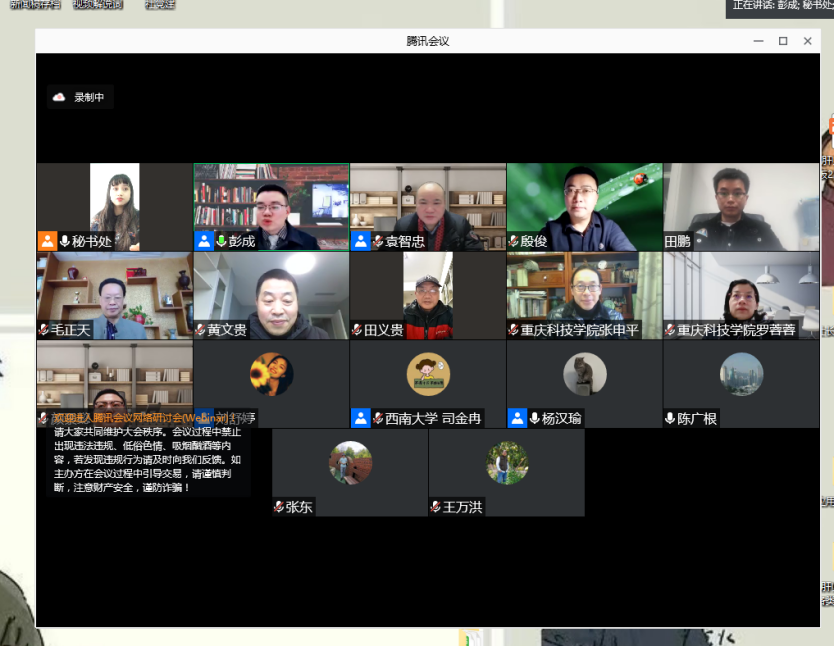The width and height of the screenshot is (834, 646).
Task: Click the muted mic icon beside 王万洪
Action: coord(436,507)
